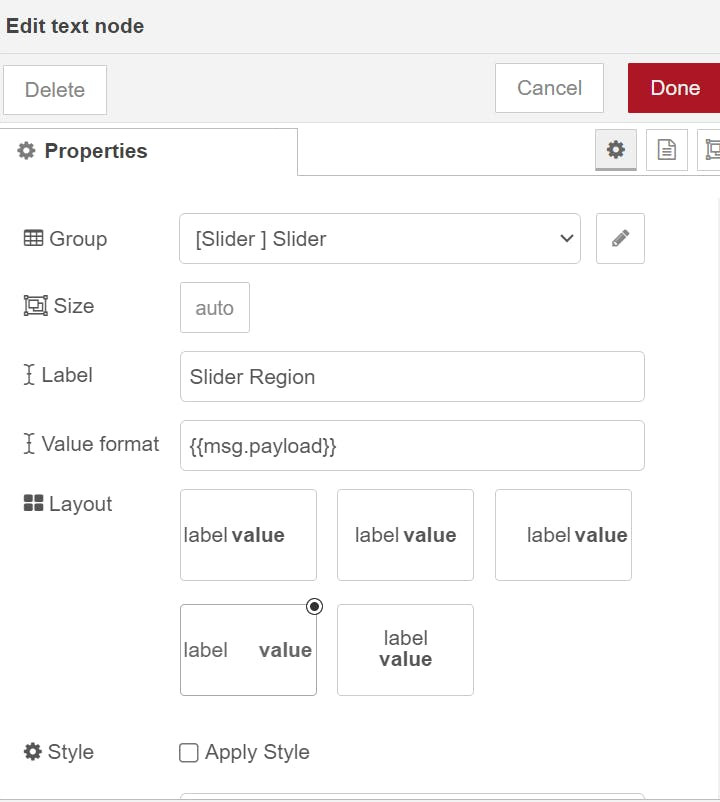Click the Size icon beside its label
The image size is (720, 802).
[x=35, y=306]
